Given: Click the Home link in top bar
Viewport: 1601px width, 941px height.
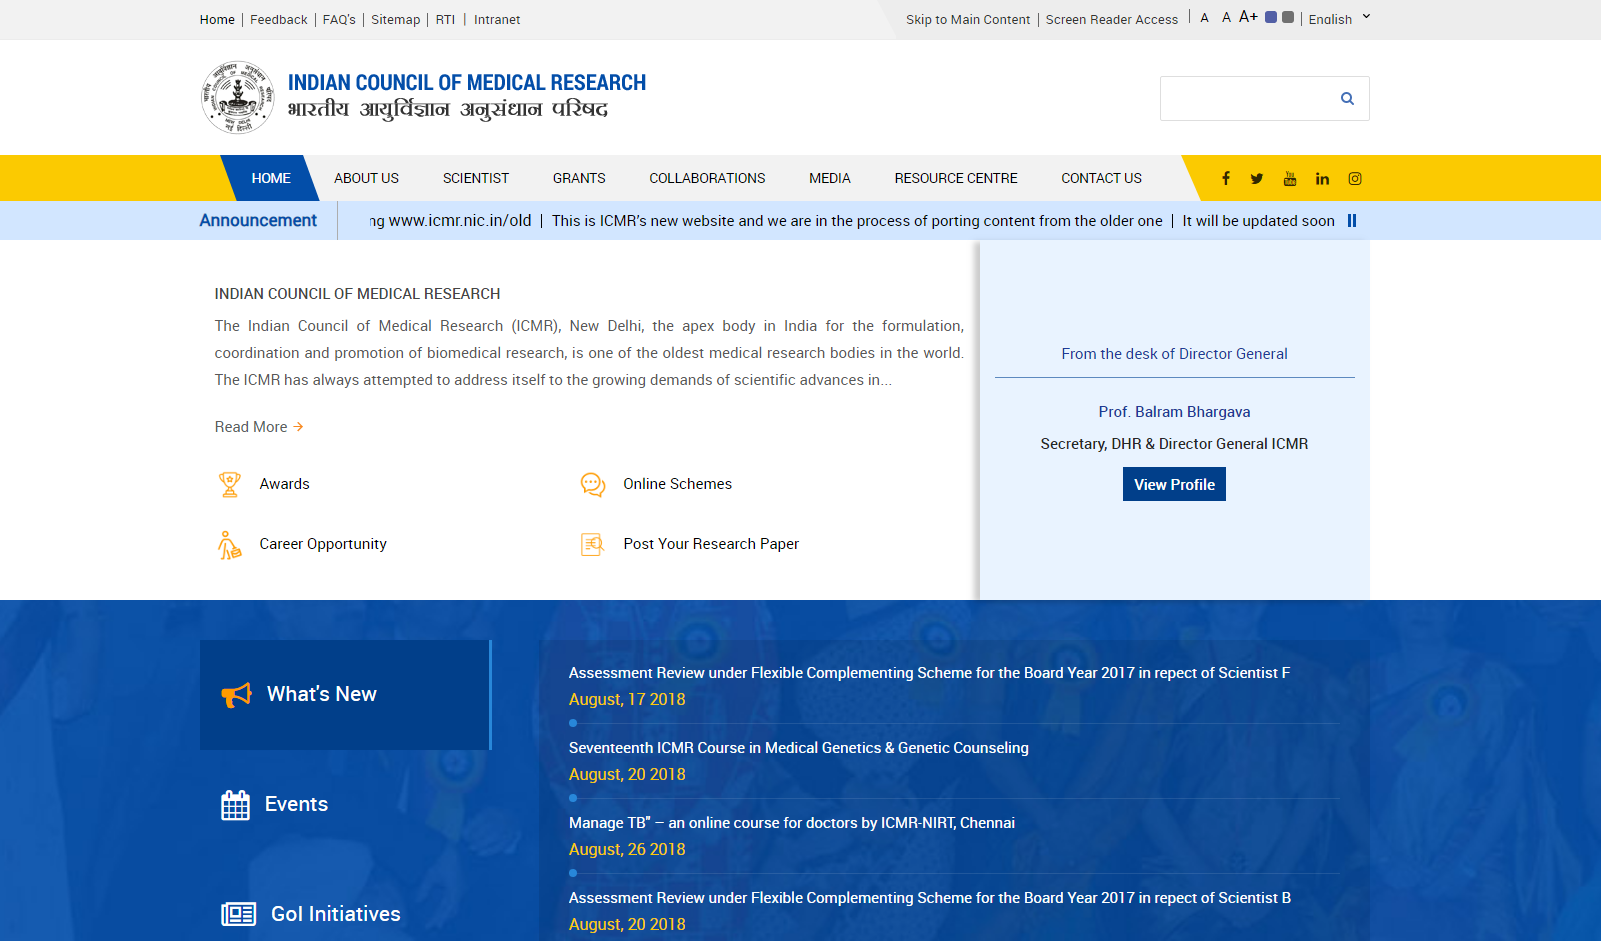Looking at the screenshot, I should coord(217,19).
